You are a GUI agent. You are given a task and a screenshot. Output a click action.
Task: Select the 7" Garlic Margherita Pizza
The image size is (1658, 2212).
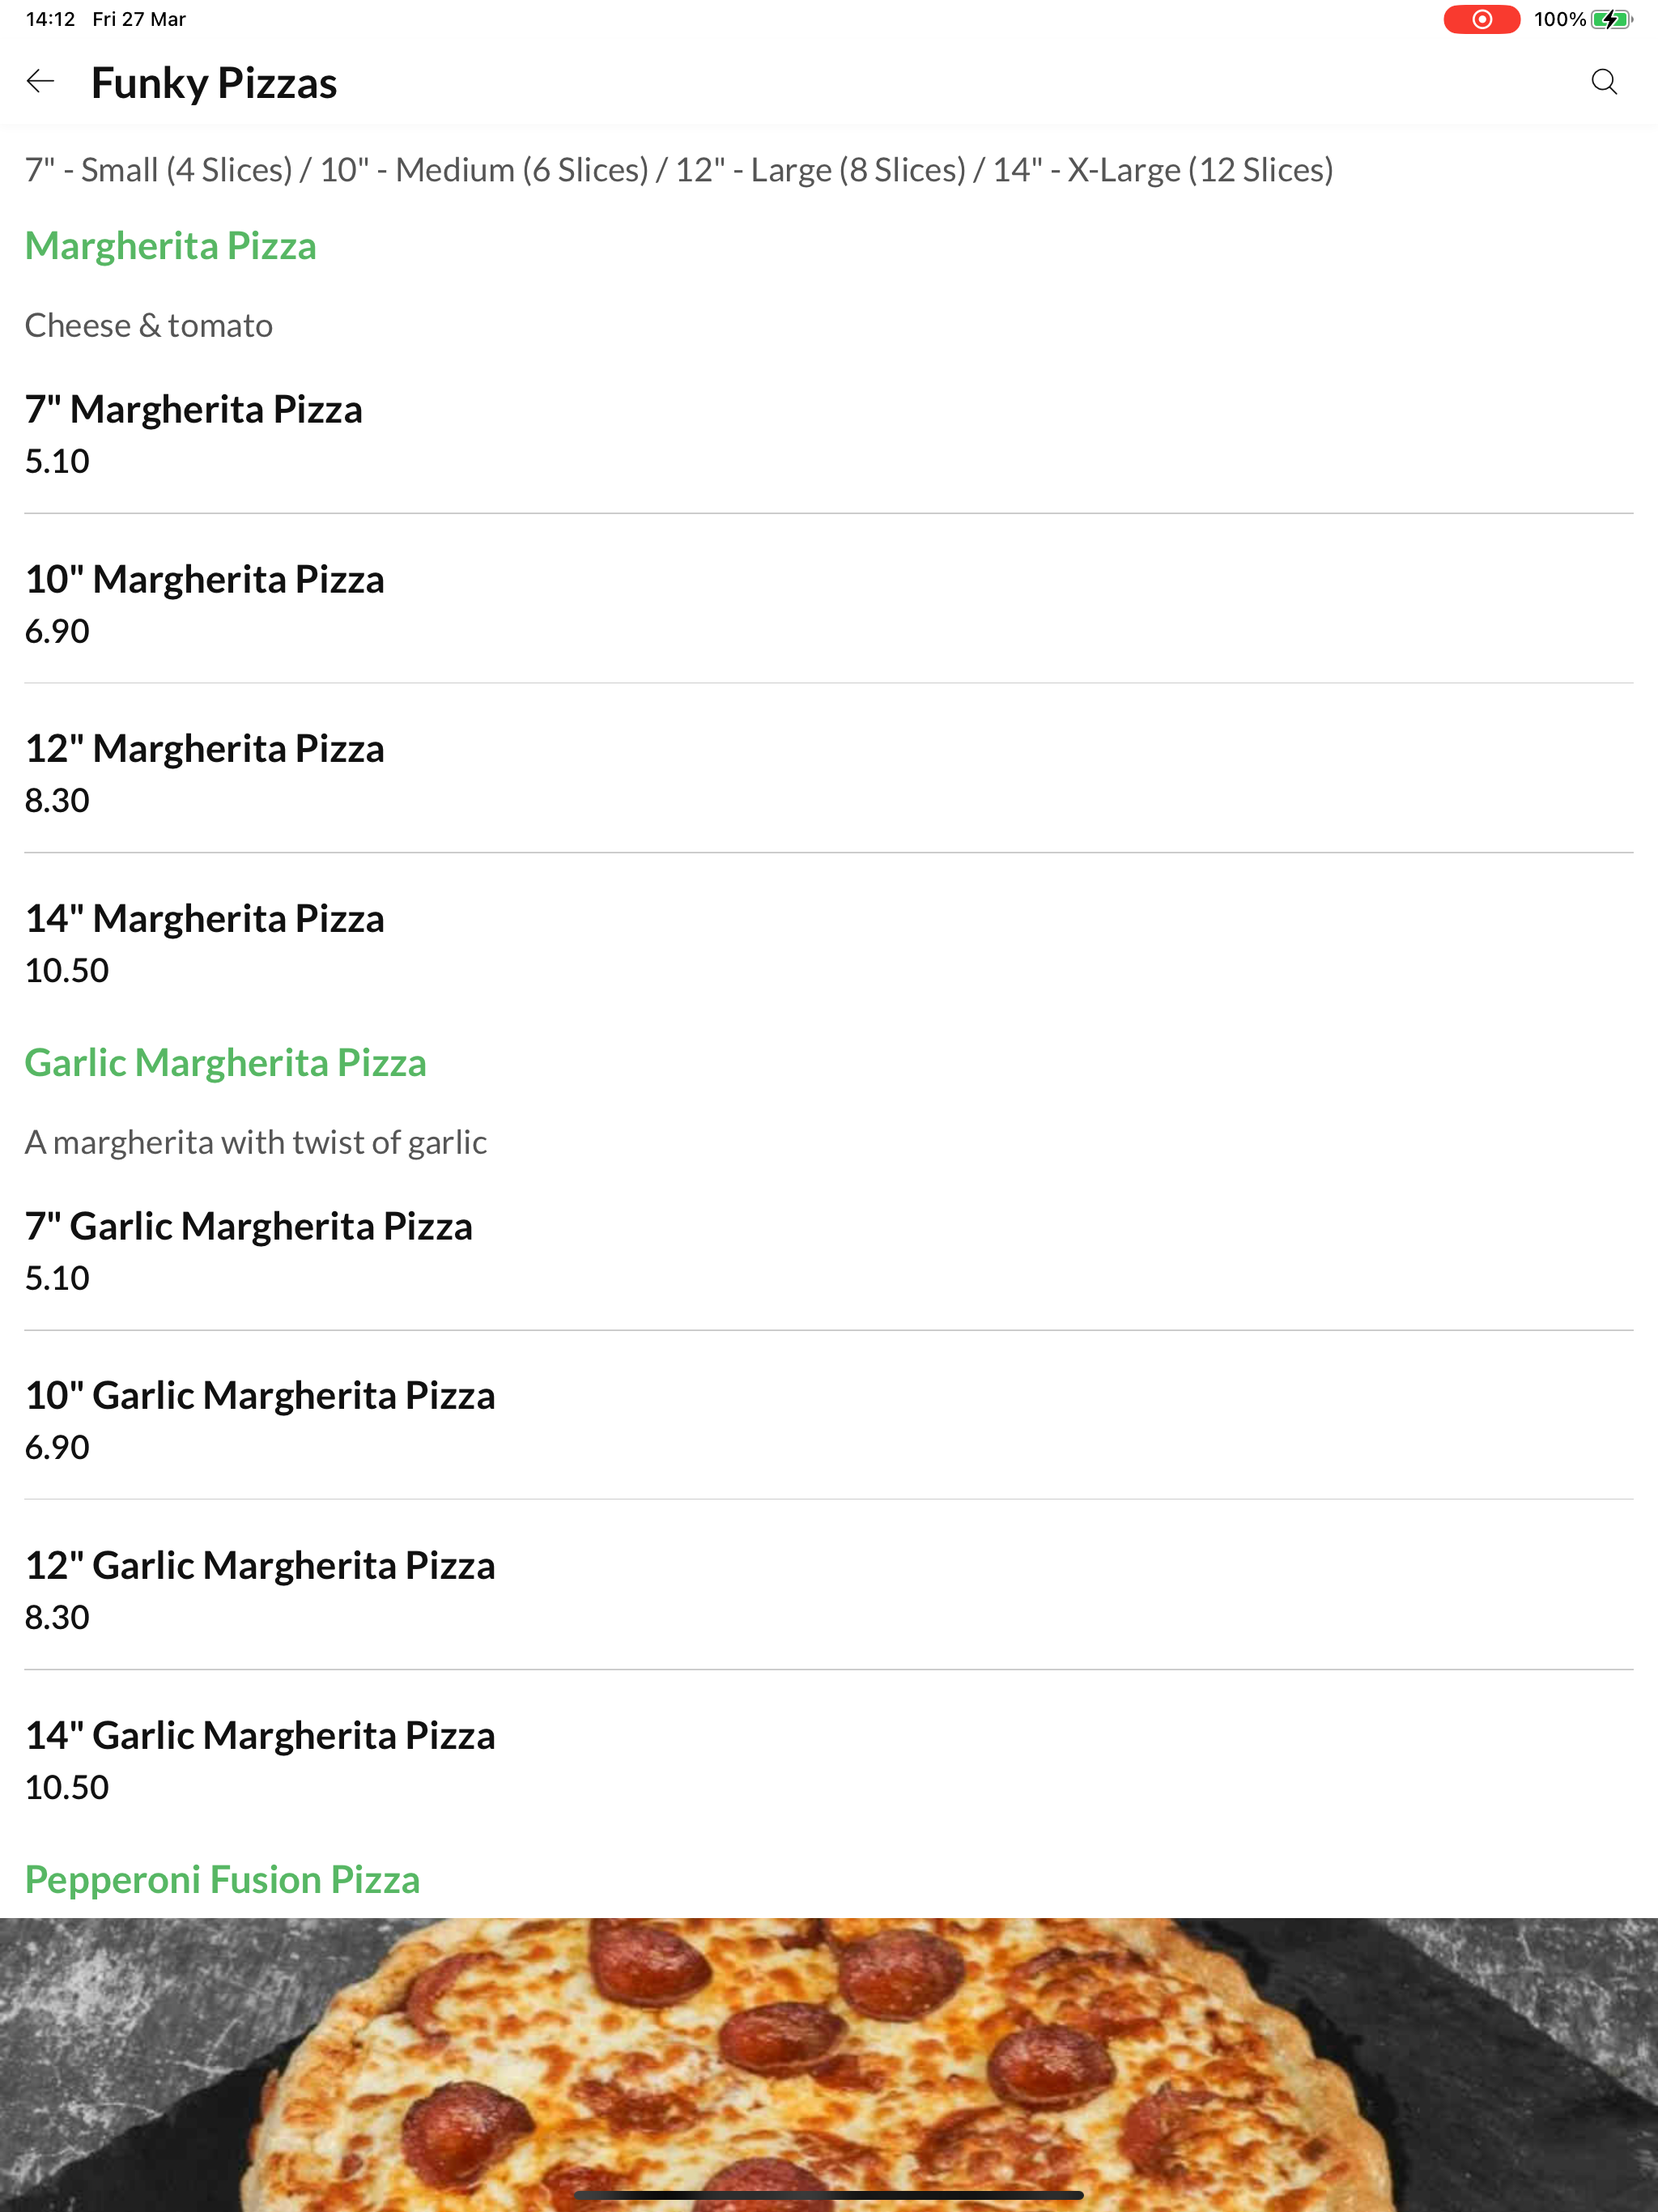(x=829, y=1250)
